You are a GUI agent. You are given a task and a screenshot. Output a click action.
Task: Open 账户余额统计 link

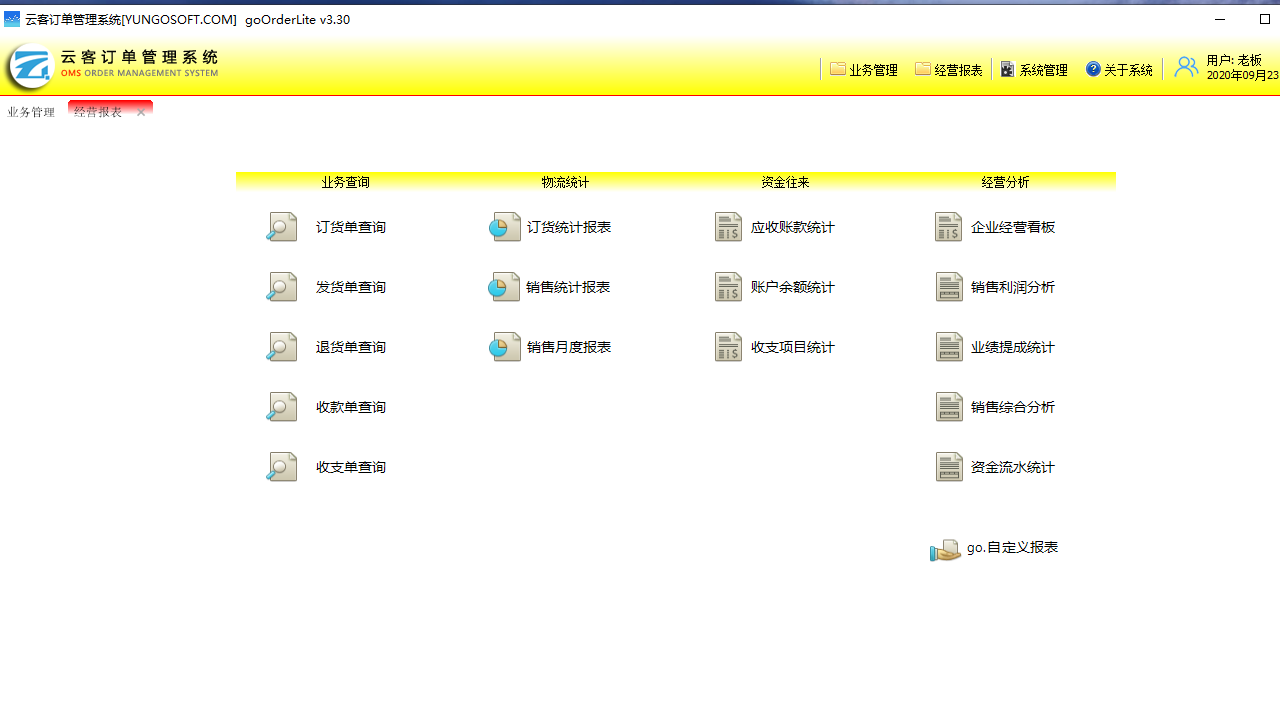(792, 287)
